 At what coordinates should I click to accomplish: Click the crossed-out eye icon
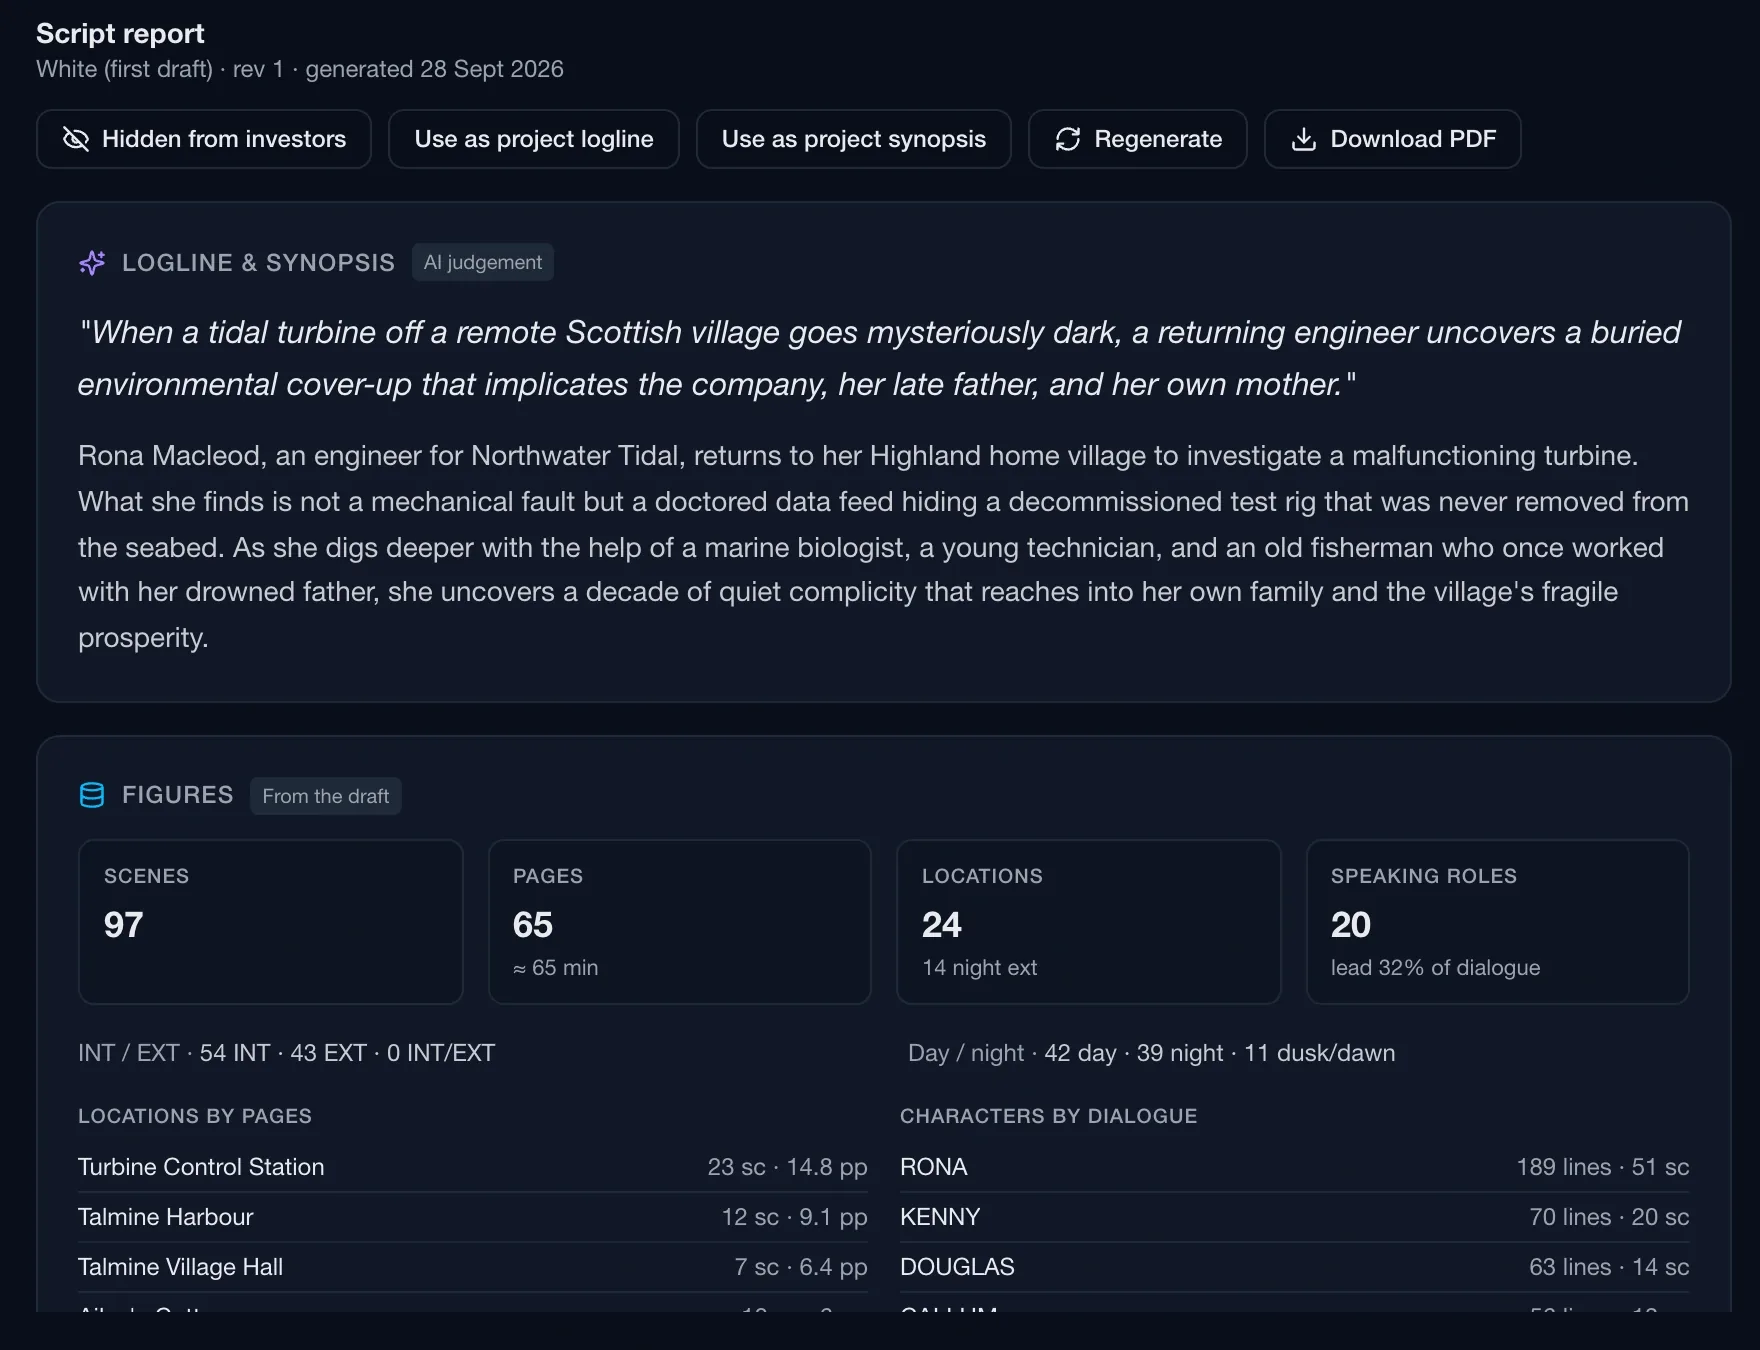[76, 139]
